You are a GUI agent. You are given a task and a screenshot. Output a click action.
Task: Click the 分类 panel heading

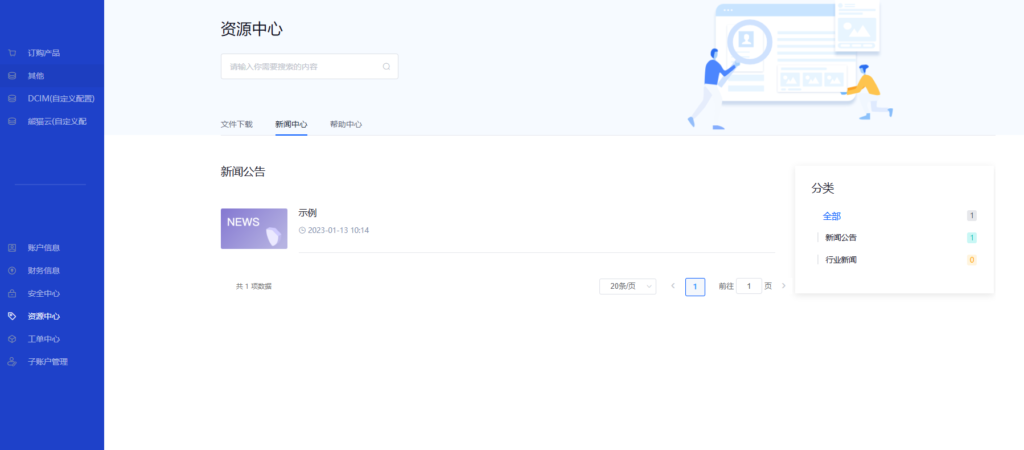tap(823, 189)
